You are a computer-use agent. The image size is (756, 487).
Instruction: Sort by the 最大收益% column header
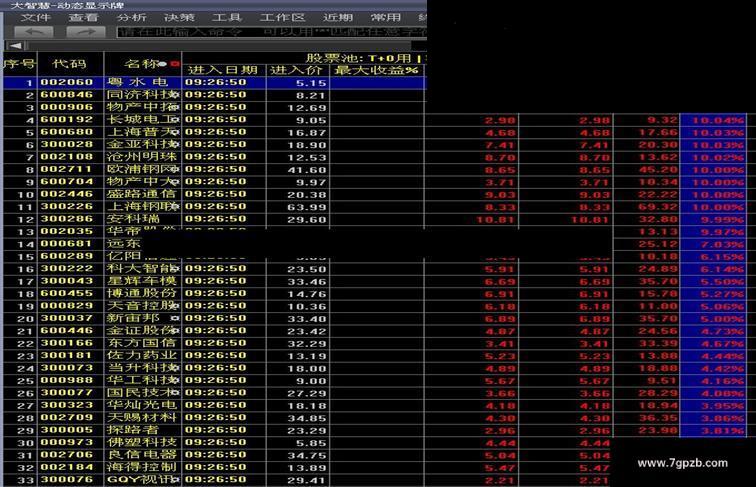point(376,70)
